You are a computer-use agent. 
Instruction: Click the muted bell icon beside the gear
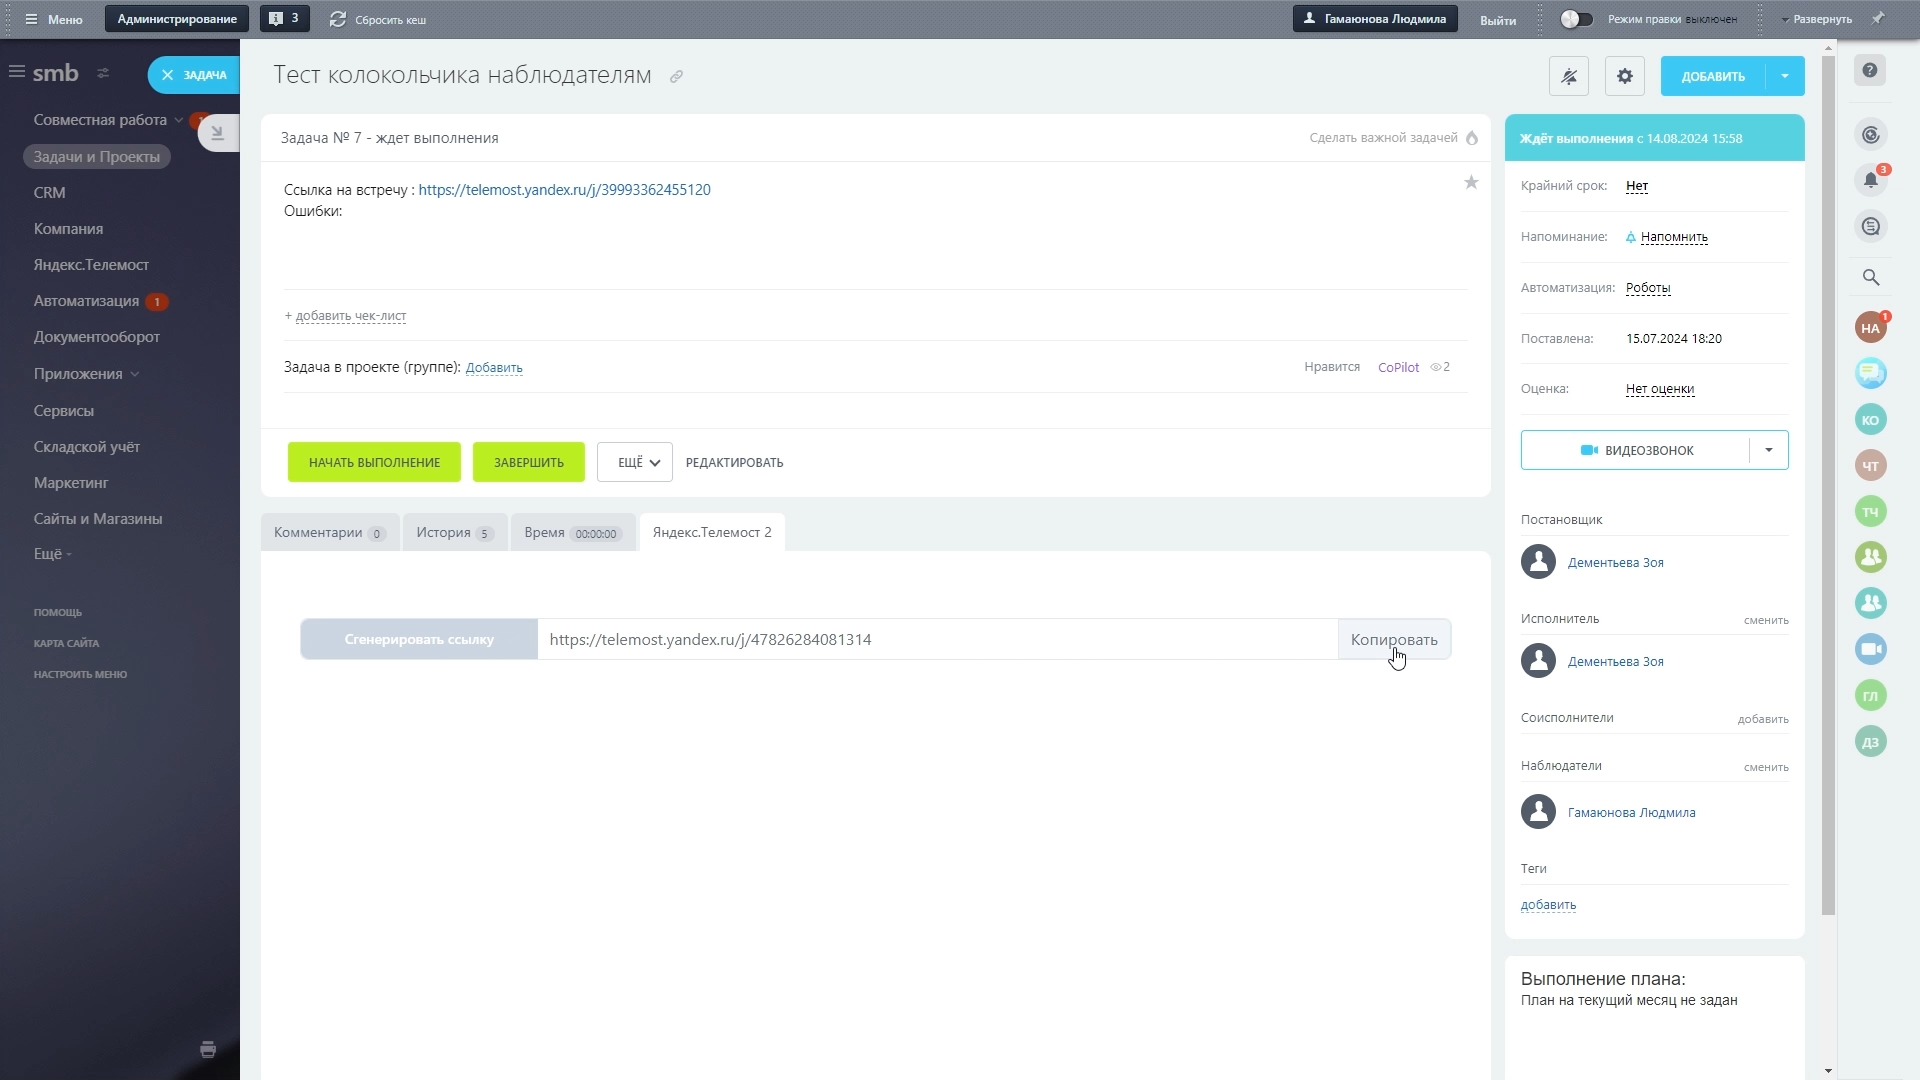tap(1568, 76)
